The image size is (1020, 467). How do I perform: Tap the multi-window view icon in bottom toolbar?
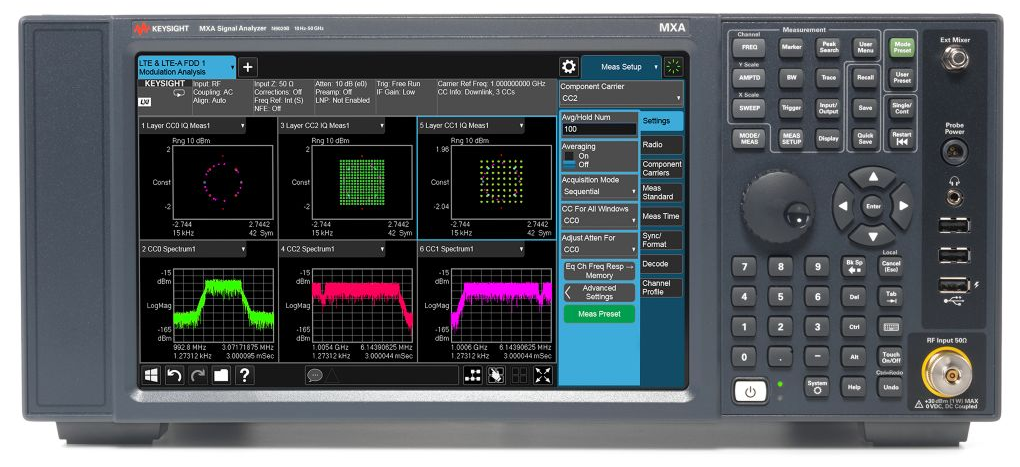(x=520, y=375)
